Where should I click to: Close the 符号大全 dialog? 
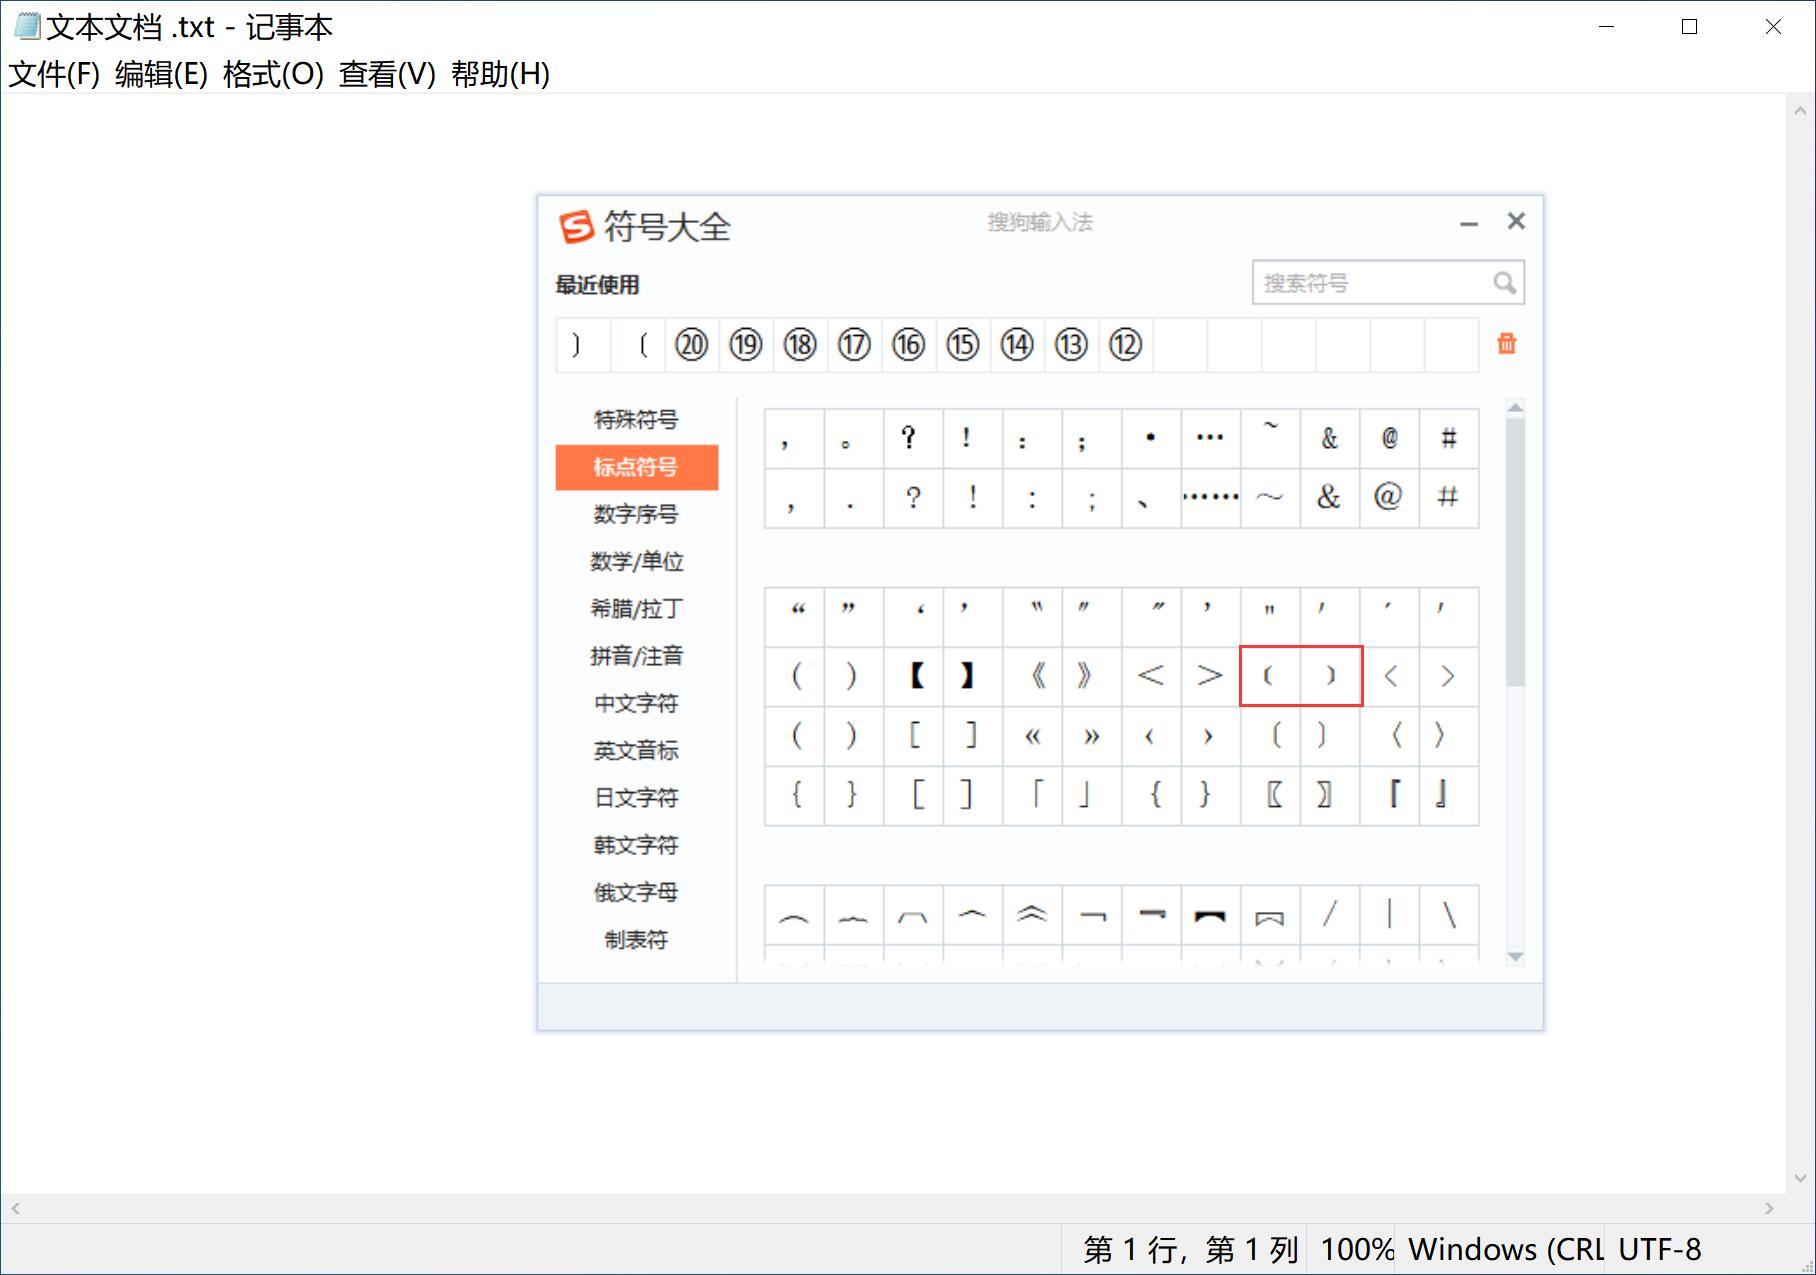1516,221
